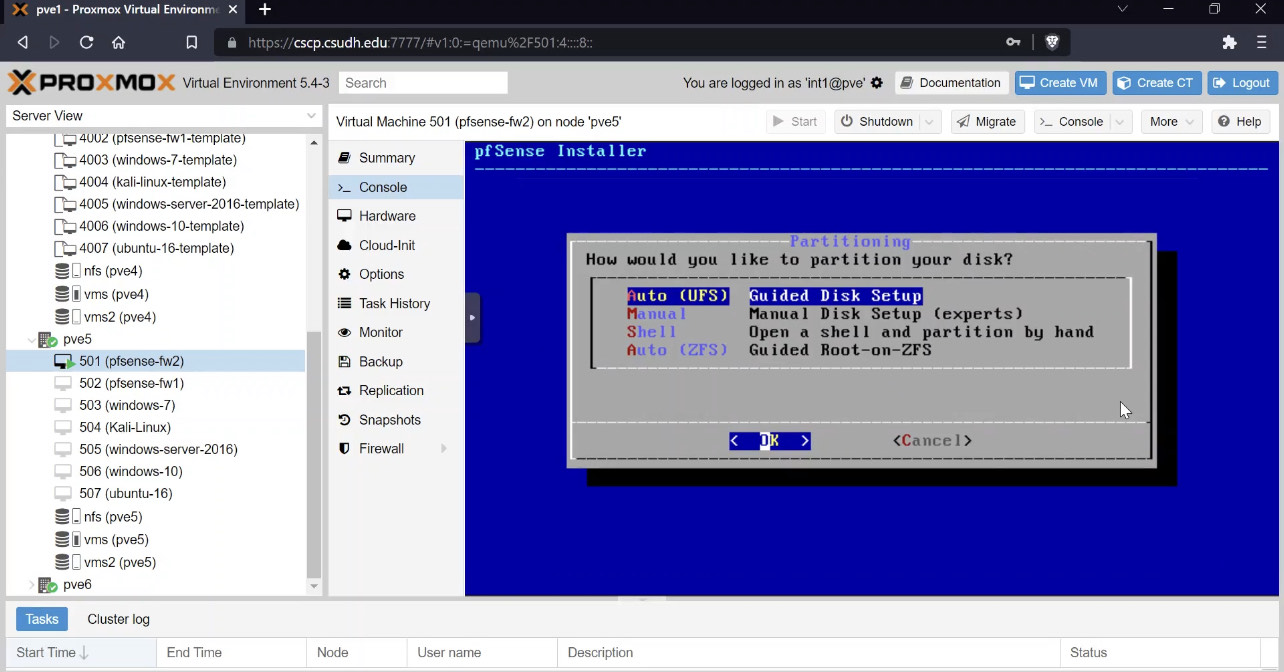Screen dimensions: 1284x672
Task: Open the Hardware menu item
Action: pos(387,216)
